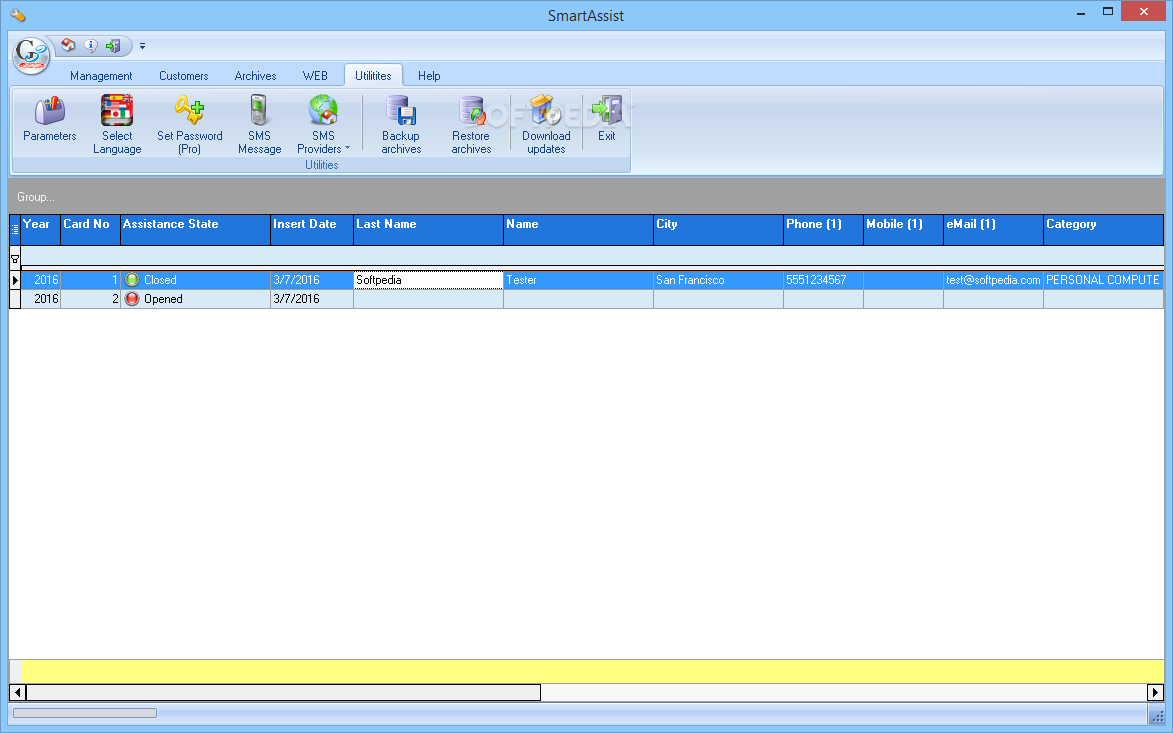The height and width of the screenshot is (733, 1173).
Task: Click SMS Providers globe icon
Action: tap(323, 111)
